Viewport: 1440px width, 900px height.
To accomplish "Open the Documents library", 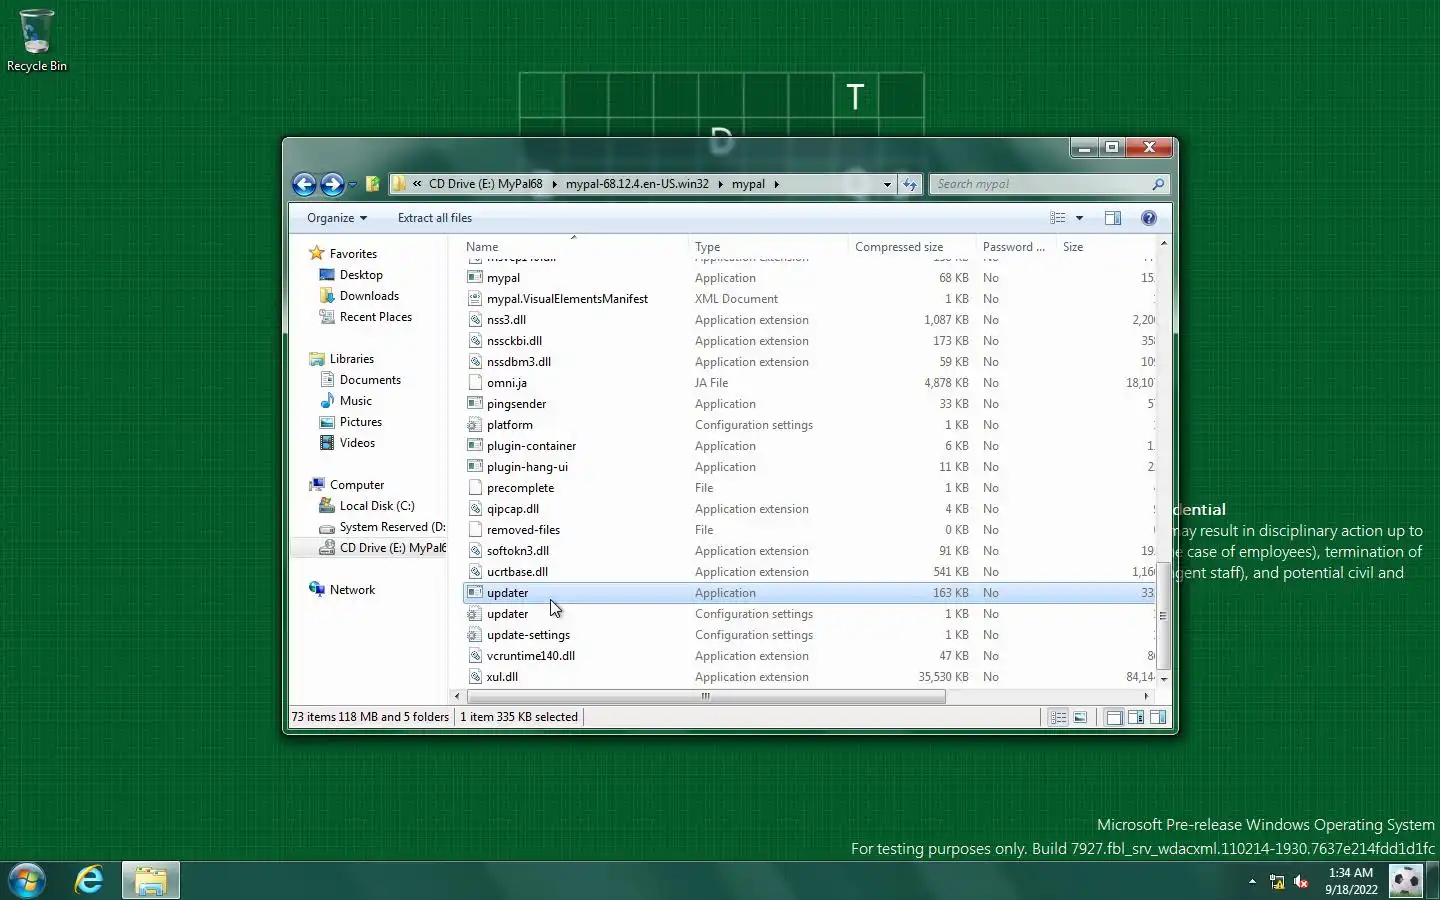I will click(370, 380).
